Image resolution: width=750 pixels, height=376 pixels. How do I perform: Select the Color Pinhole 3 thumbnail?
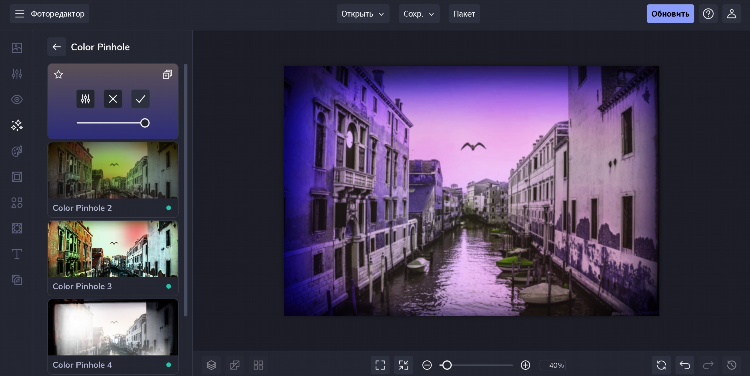pos(113,258)
